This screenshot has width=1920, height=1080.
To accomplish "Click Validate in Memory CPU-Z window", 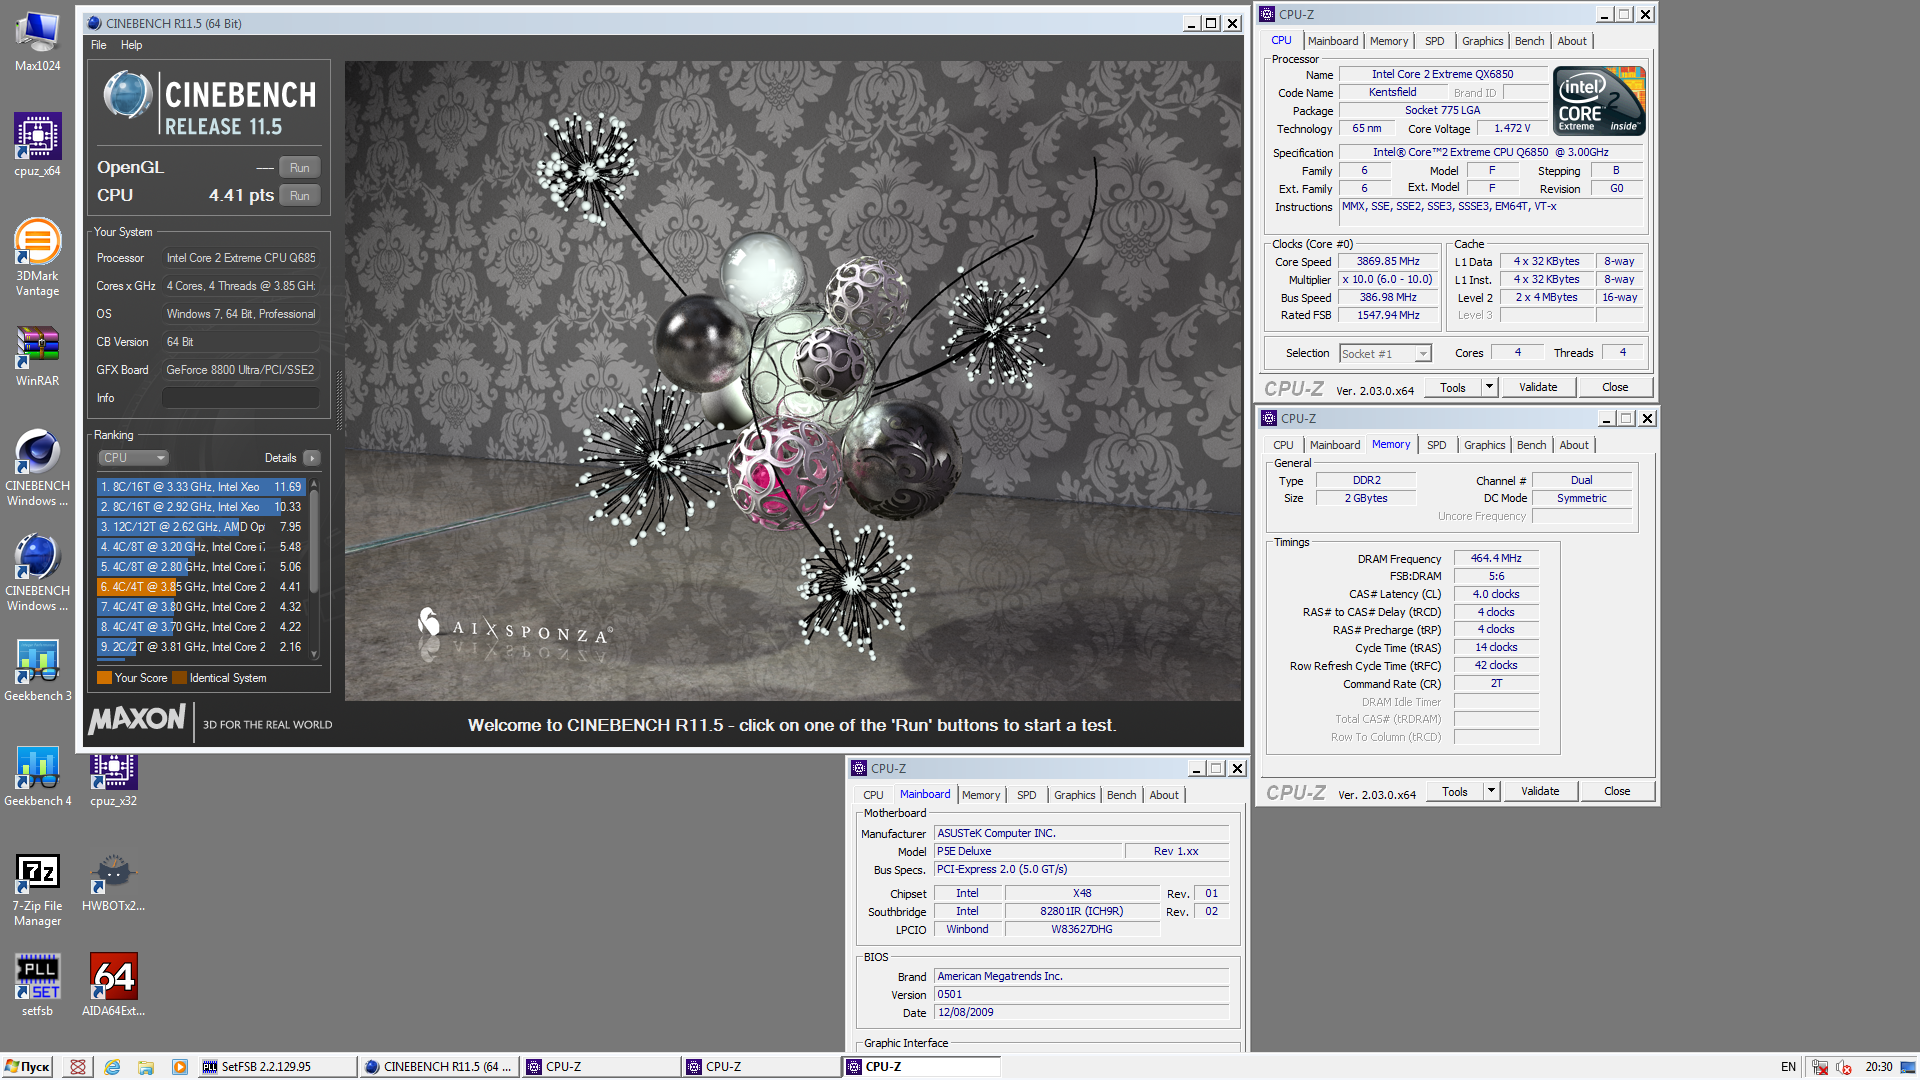I will tap(1540, 791).
